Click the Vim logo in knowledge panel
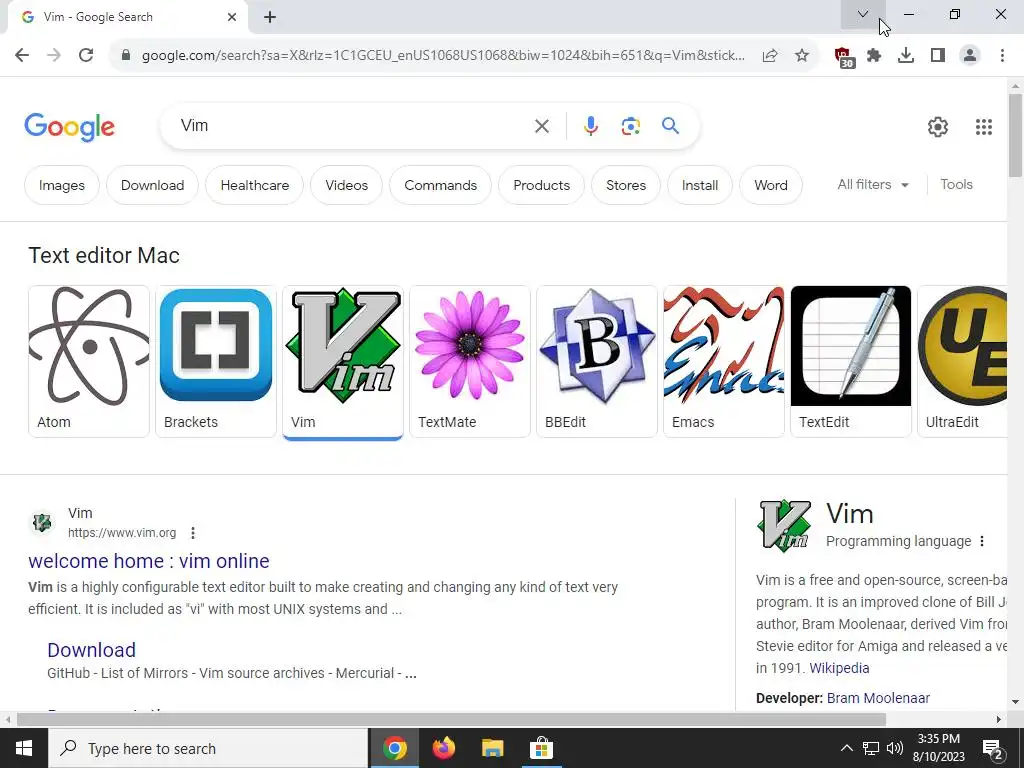Viewport: 1024px width, 768px height. (x=784, y=526)
